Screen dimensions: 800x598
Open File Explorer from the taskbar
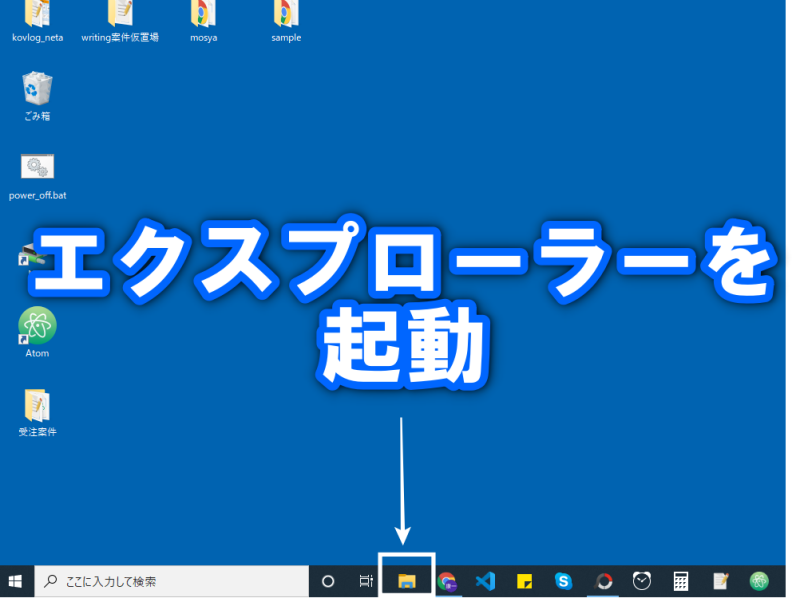(407, 581)
